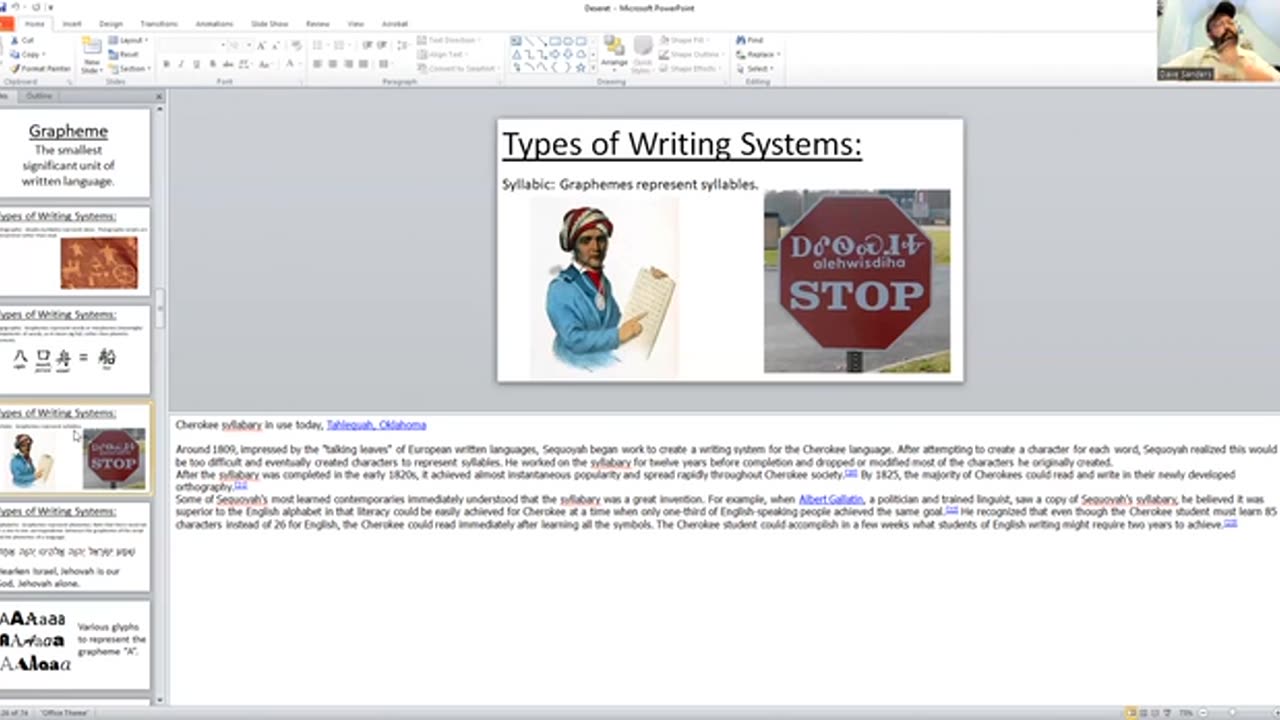Viewport: 1280px width, 720px height.
Task: Switch to the Insert tab
Action: [72, 23]
